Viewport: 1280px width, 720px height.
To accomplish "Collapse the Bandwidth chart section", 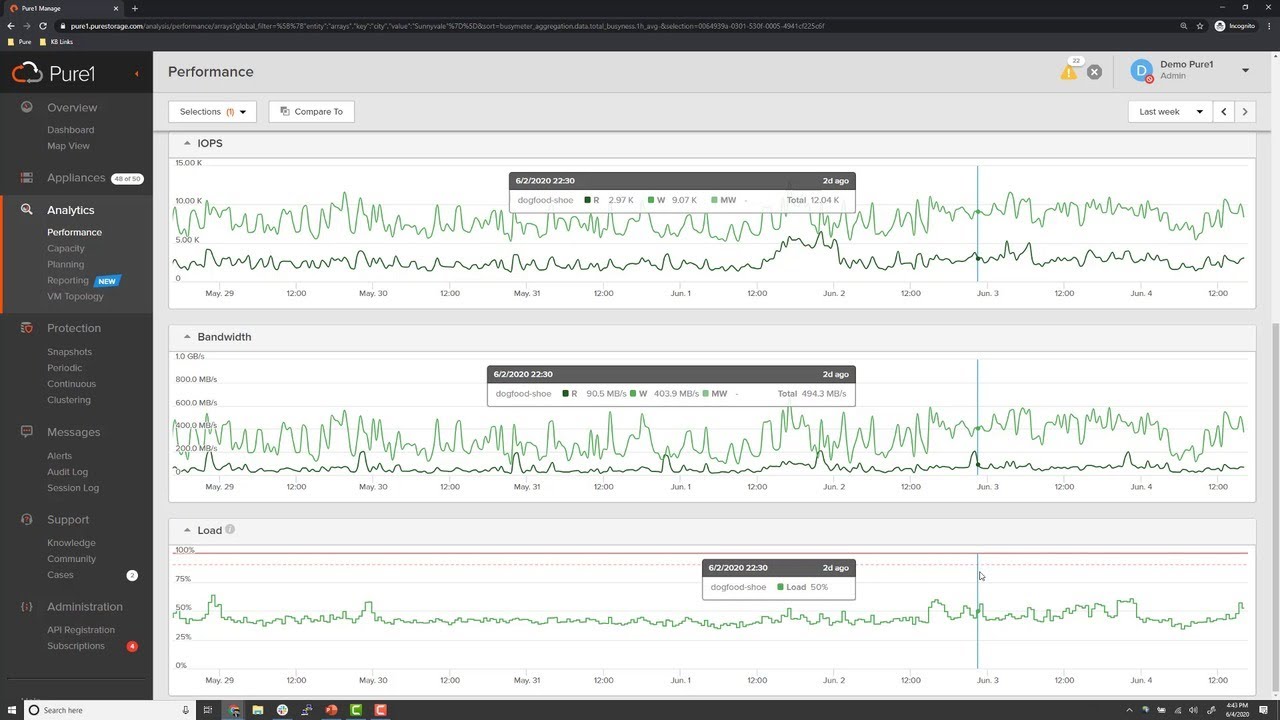I will (x=187, y=337).
